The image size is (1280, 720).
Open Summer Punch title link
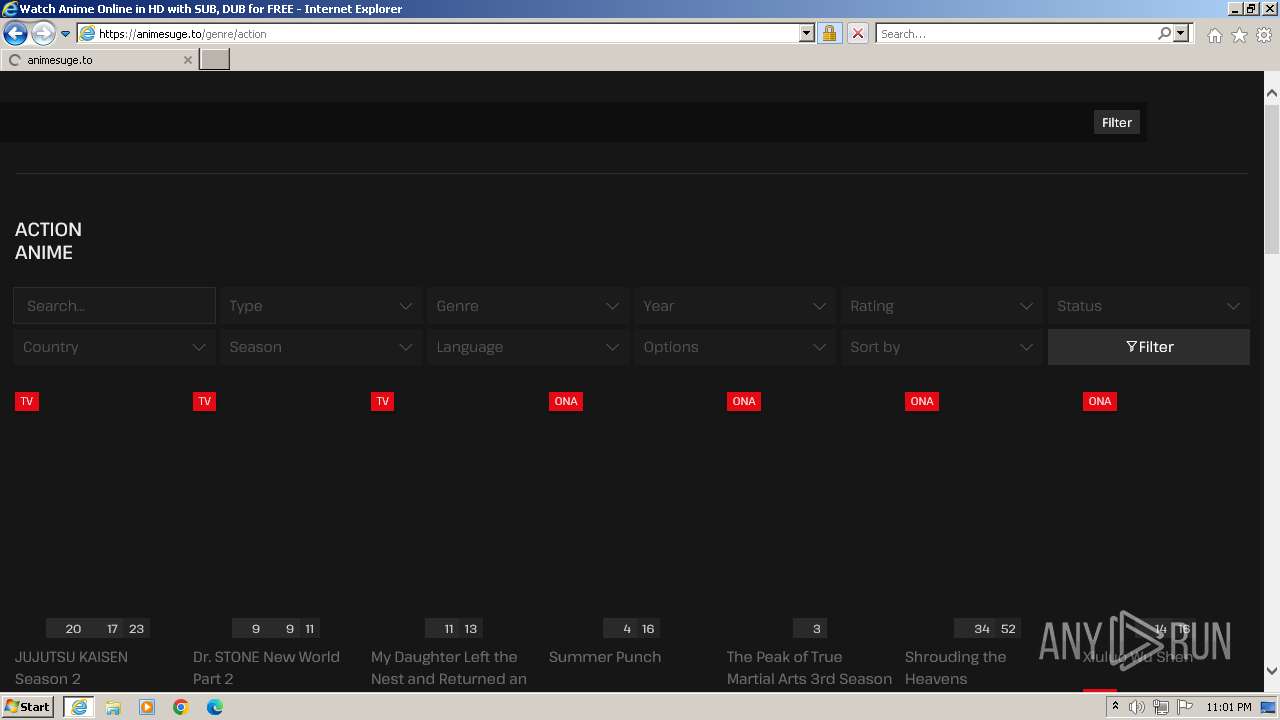[605, 657]
